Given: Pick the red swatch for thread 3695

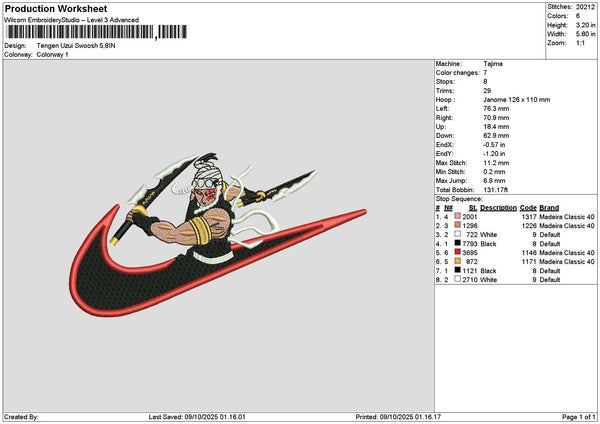Looking at the screenshot, I should tap(457, 252).
